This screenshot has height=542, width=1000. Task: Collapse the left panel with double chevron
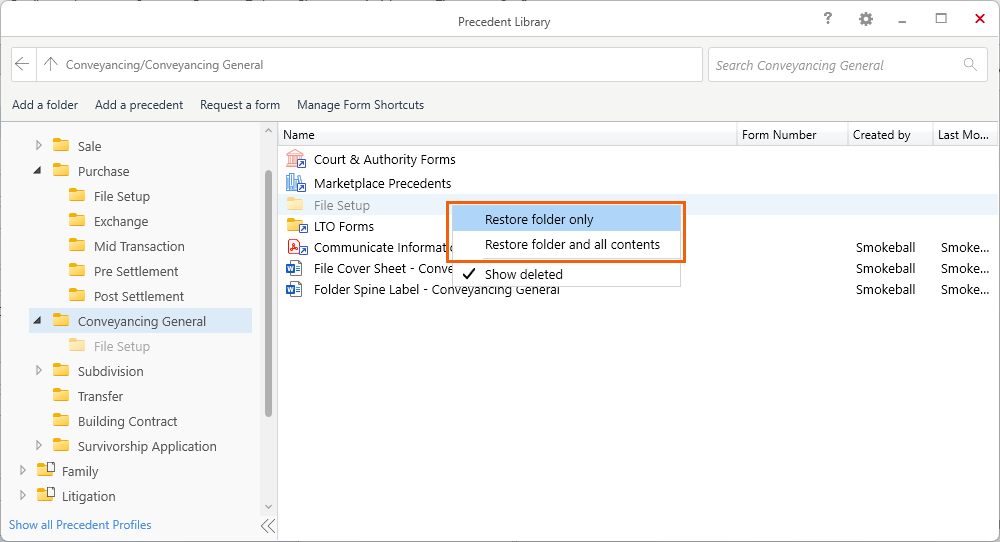(268, 525)
